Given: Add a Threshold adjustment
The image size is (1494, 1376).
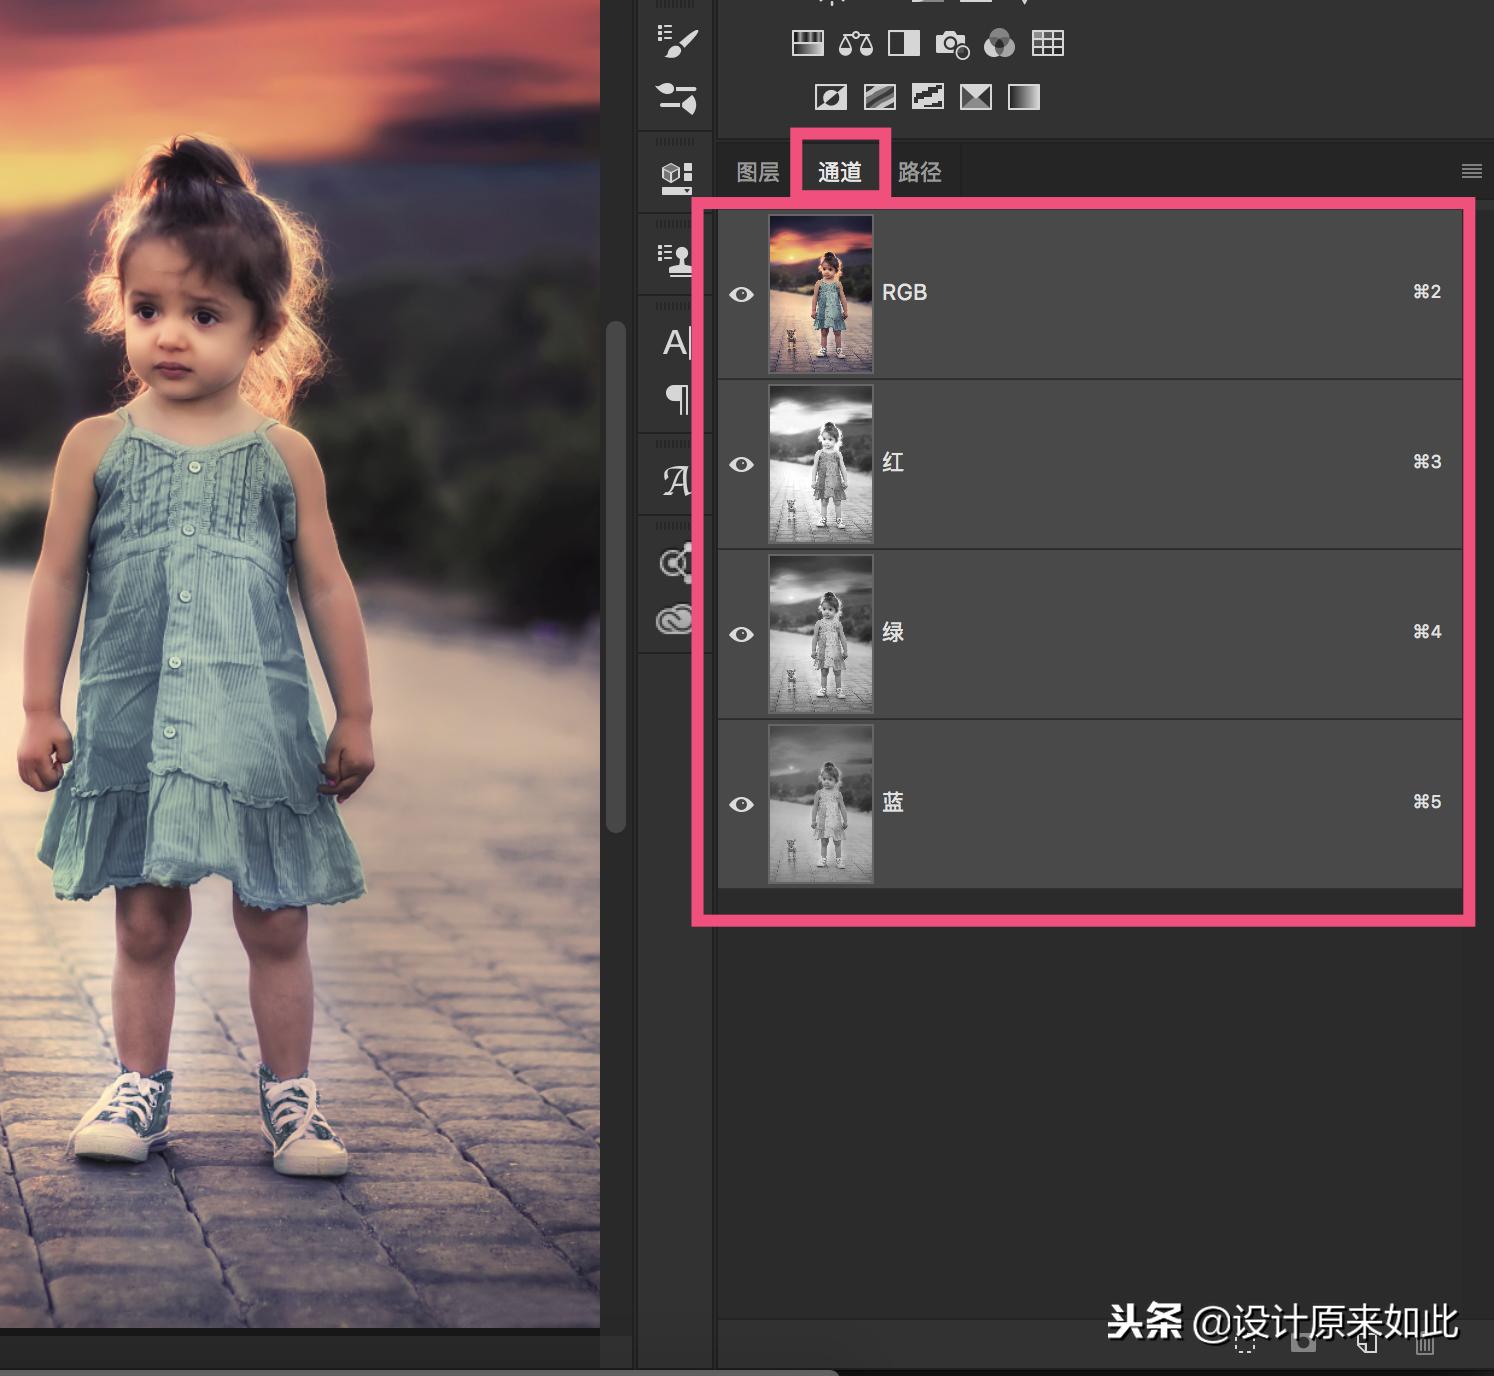Looking at the screenshot, I should 927,97.
